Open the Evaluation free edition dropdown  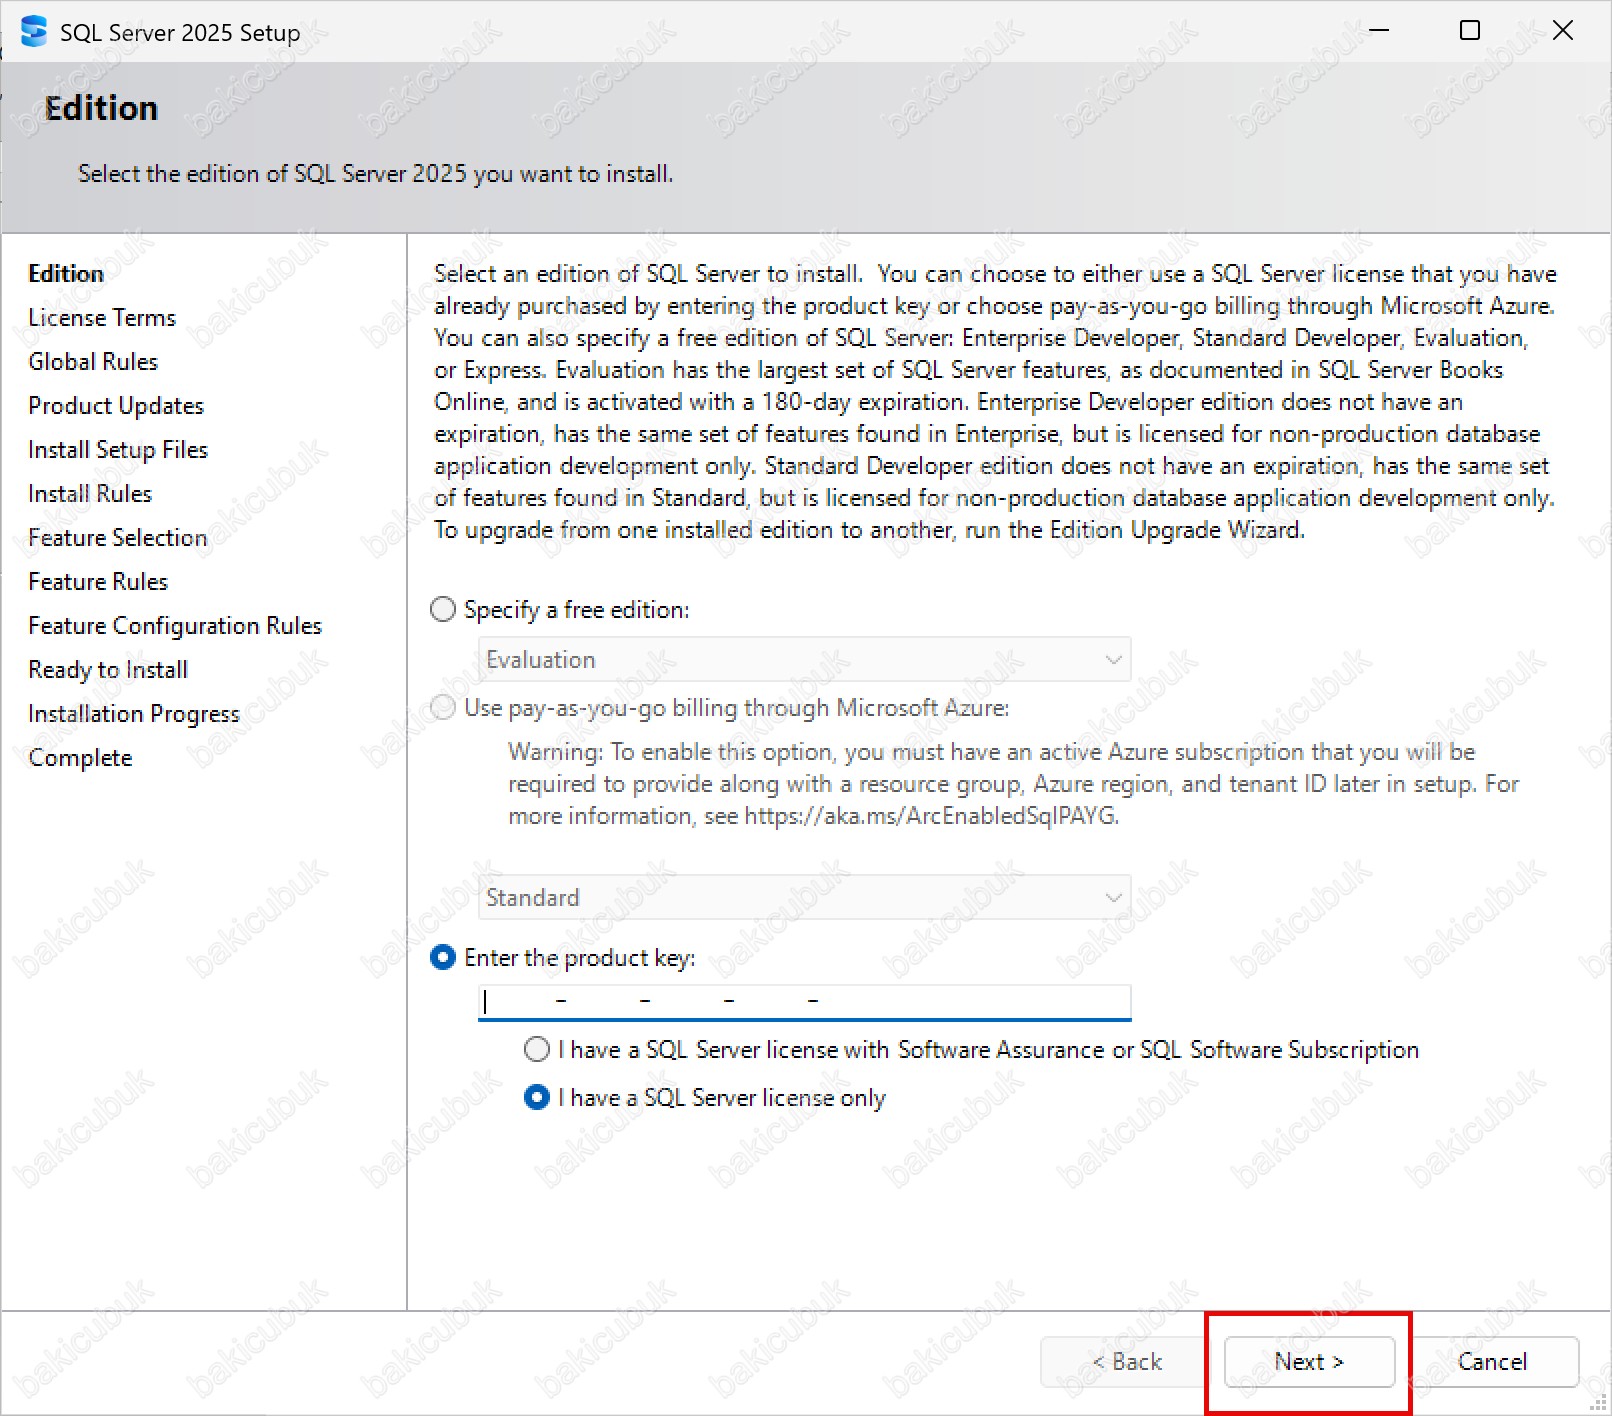click(804, 660)
